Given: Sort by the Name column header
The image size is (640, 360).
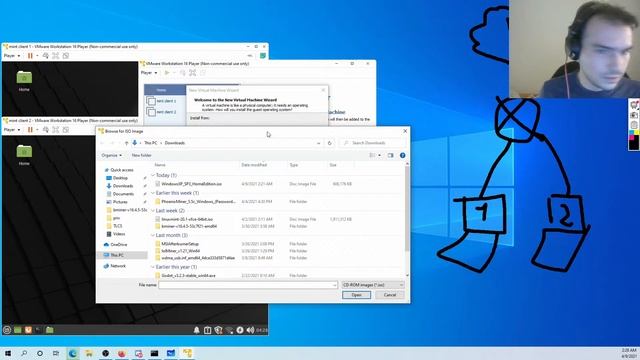Looking at the screenshot, I should point(160,165).
